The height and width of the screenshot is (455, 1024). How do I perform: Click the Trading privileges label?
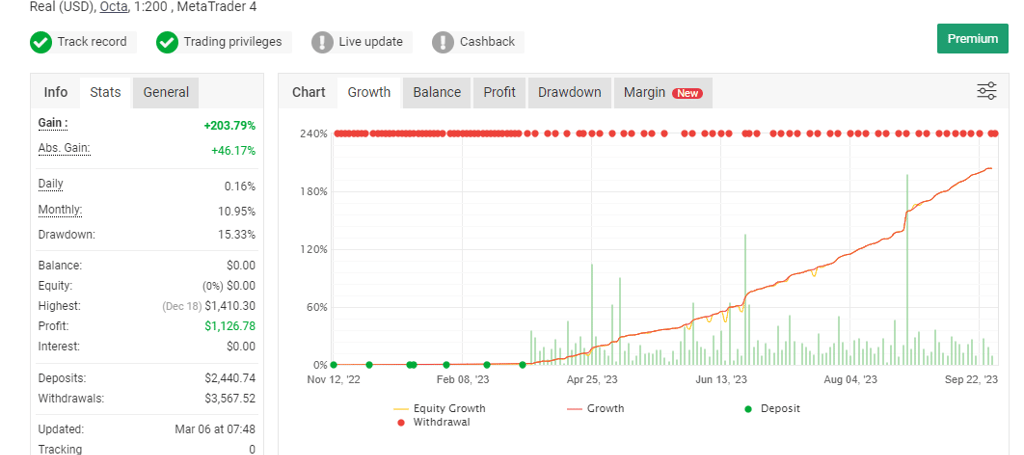[x=232, y=42]
